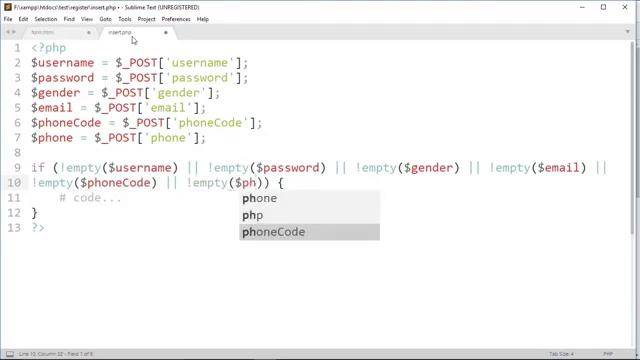Toggle the side bar icon in status bar
The image size is (640, 360).
(10, 354)
